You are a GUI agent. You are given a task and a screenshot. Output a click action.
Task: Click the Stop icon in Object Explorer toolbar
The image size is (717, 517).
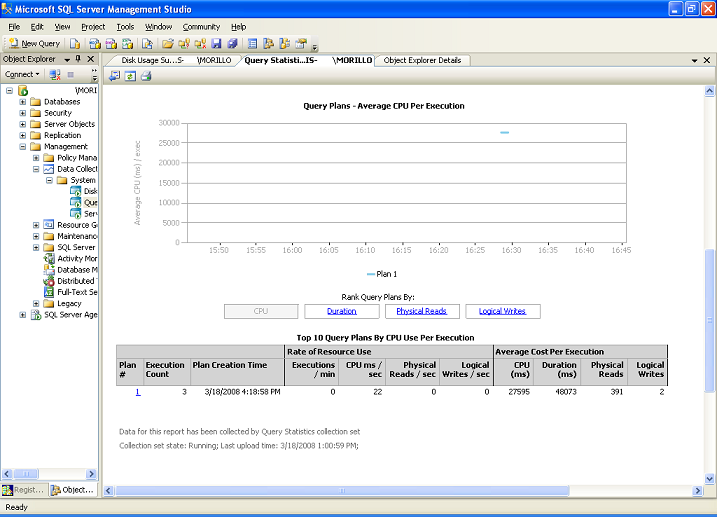pos(70,75)
